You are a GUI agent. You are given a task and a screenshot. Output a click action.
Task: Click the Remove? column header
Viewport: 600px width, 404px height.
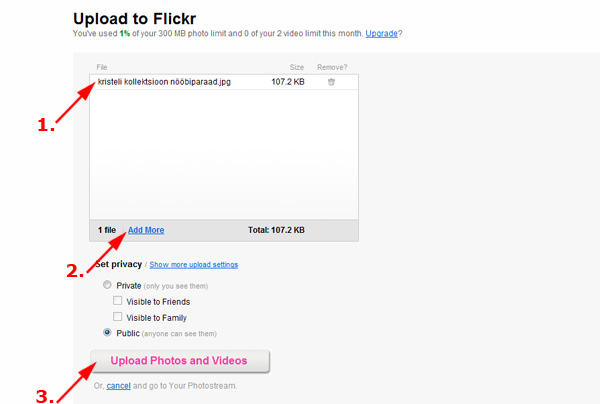[332, 67]
